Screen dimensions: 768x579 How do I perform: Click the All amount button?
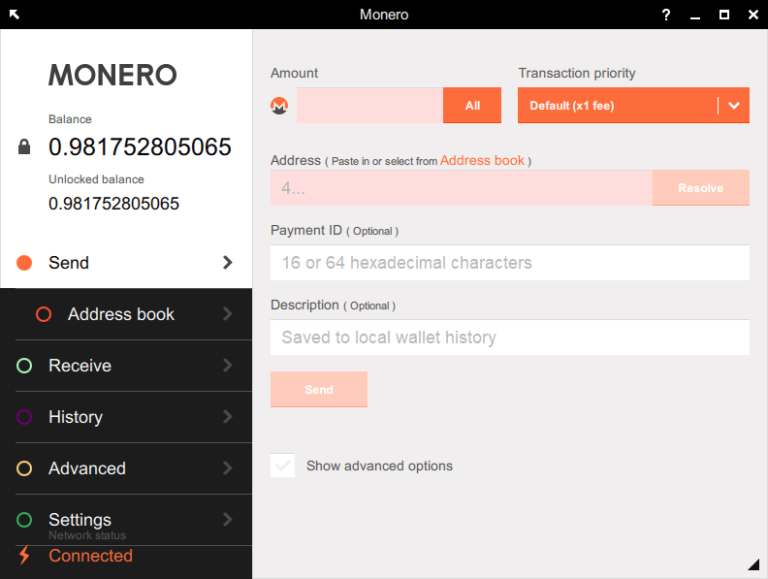[472, 105]
